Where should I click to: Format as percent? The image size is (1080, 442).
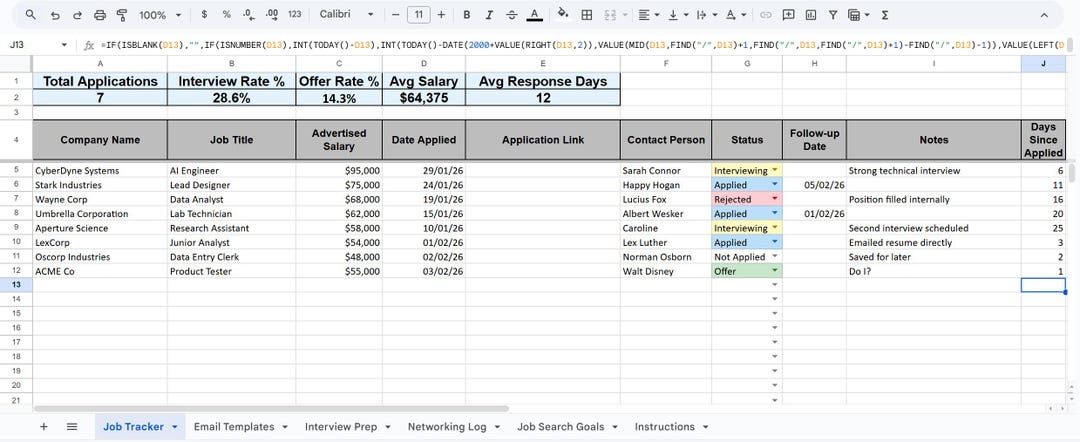pyautogui.click(x=227, y=14)
